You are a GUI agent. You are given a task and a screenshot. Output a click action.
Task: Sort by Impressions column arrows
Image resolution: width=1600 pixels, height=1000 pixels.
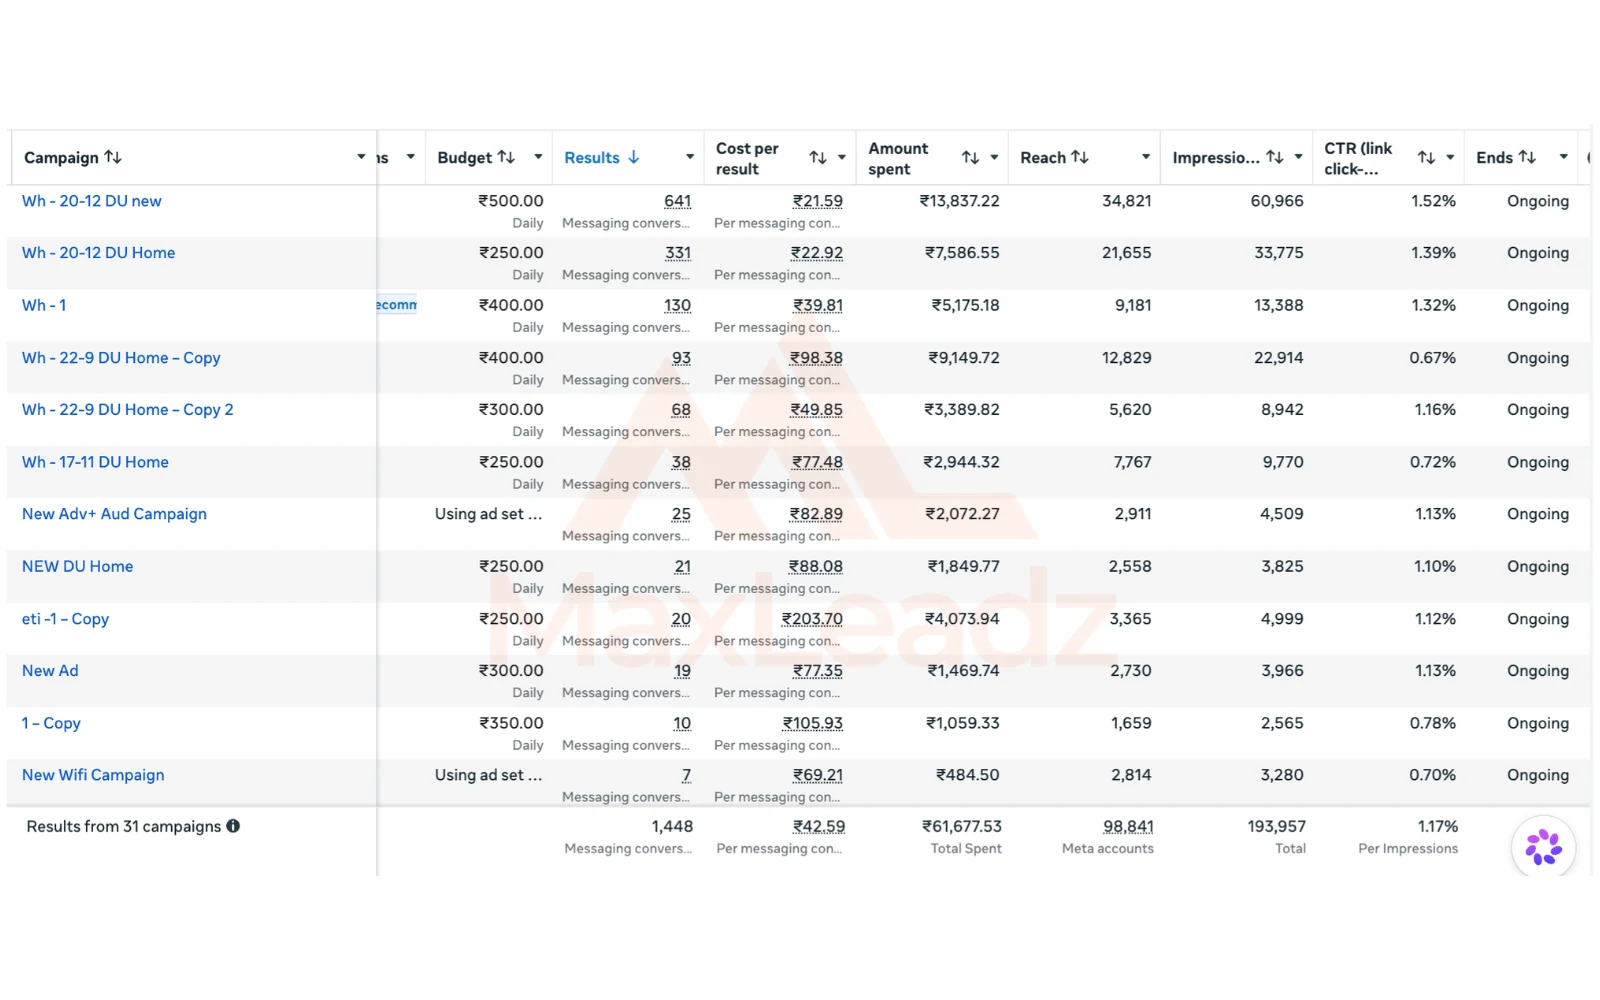point(1274,157)
